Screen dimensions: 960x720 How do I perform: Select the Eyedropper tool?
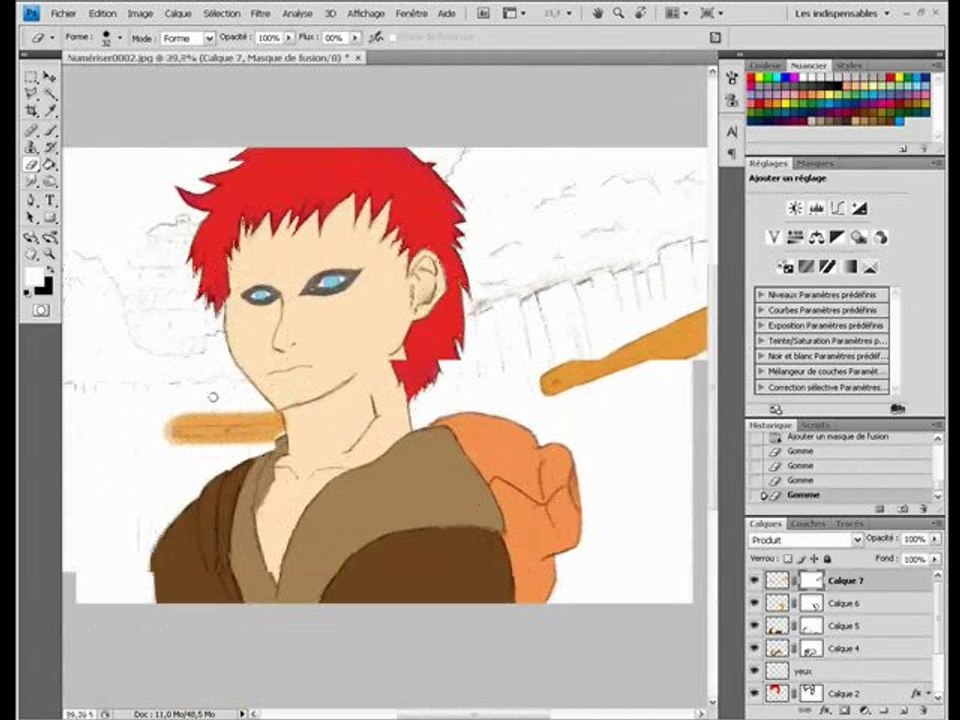coord(50,111)
